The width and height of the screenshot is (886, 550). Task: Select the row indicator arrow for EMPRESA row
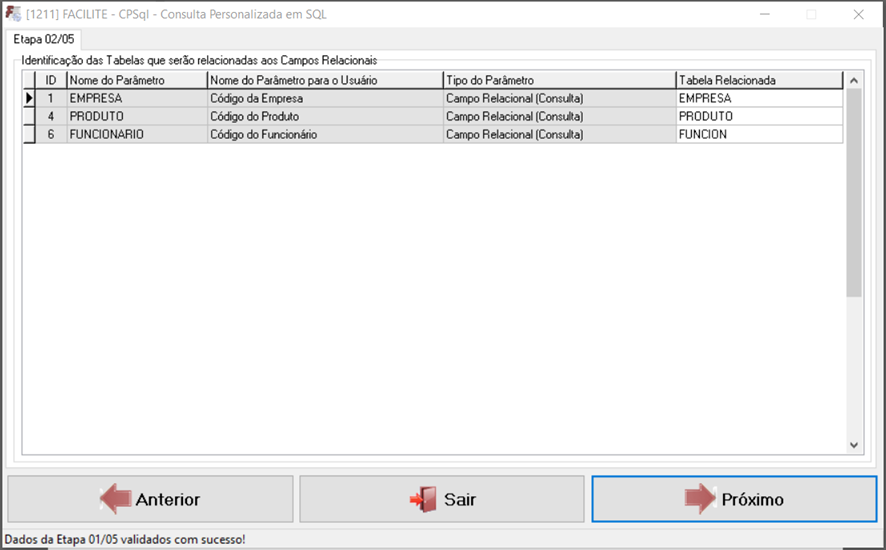[29, 98]
